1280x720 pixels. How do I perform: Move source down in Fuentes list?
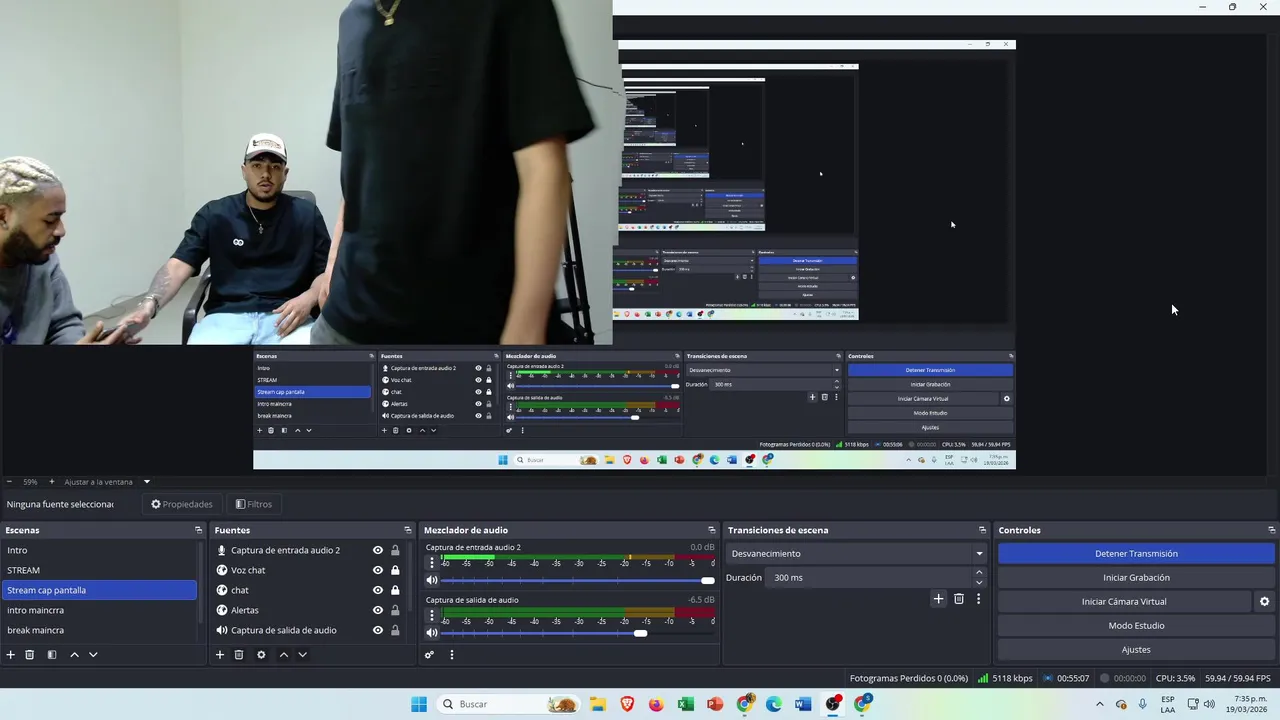click(x=302, y=655)
